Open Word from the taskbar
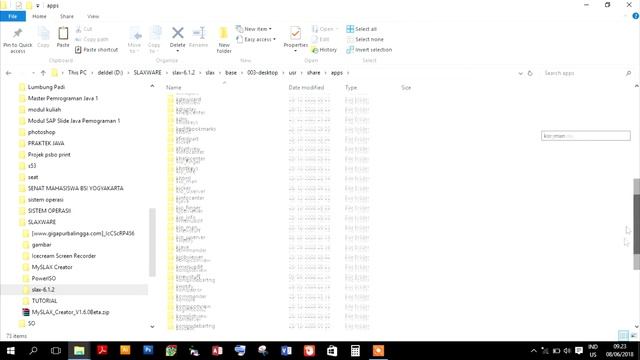The width and height of the screenshot is (640, 360). tap(286, 351)
